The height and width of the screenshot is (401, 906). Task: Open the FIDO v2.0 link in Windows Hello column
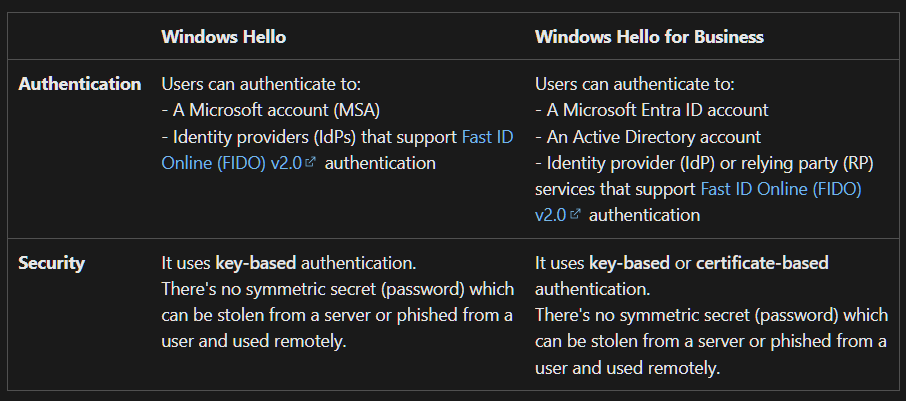230,162
